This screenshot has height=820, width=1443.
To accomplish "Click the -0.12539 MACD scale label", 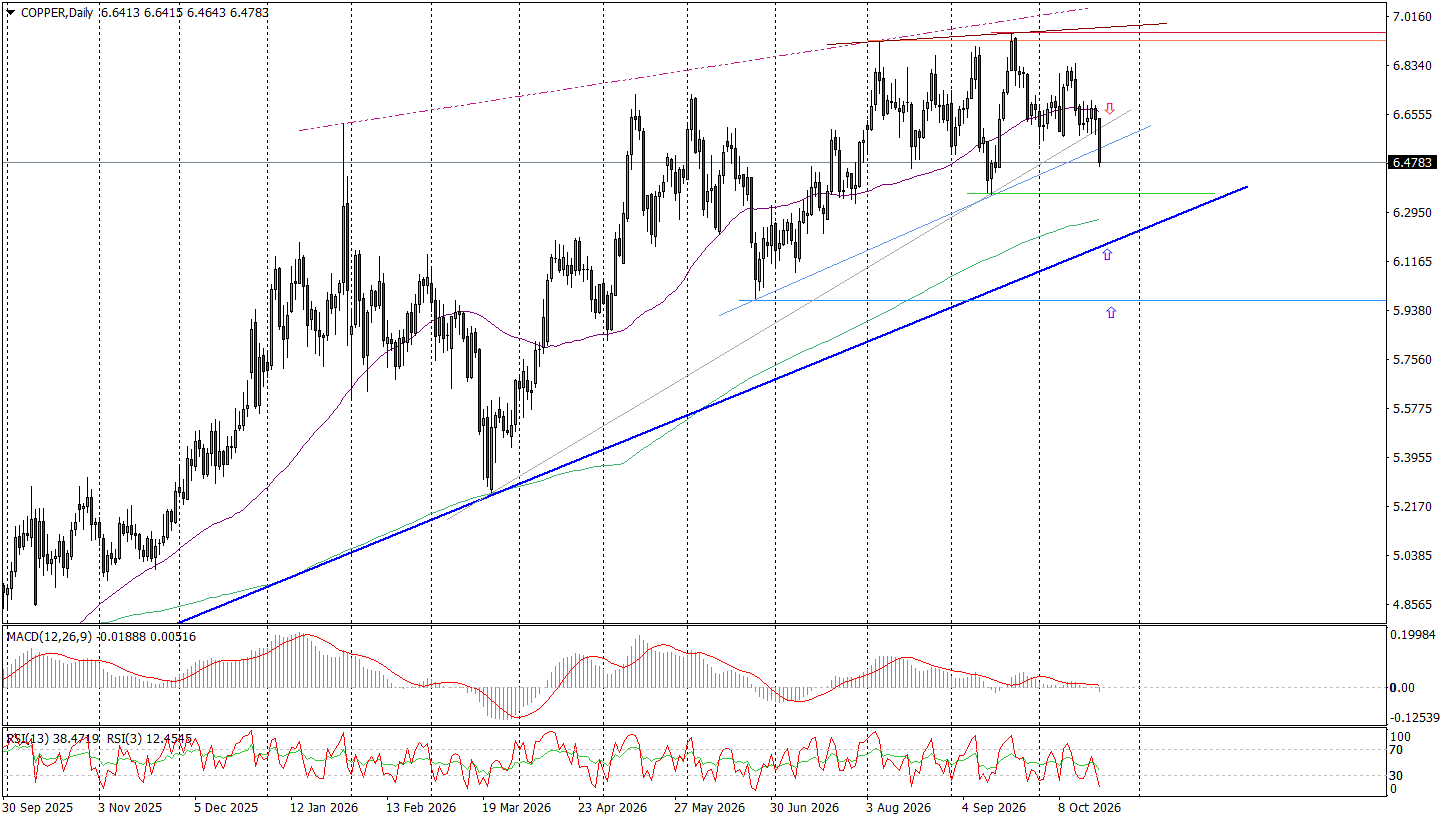I will click(1414, 718).
